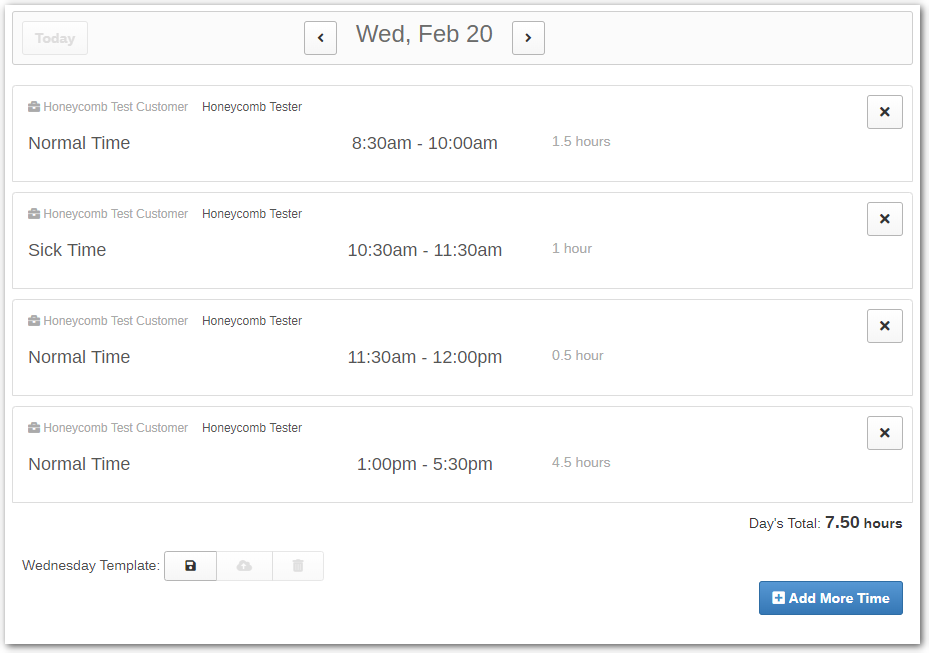
Task: Select the 8:30am - 10:00am time range
Action: (x=424, y=143)
